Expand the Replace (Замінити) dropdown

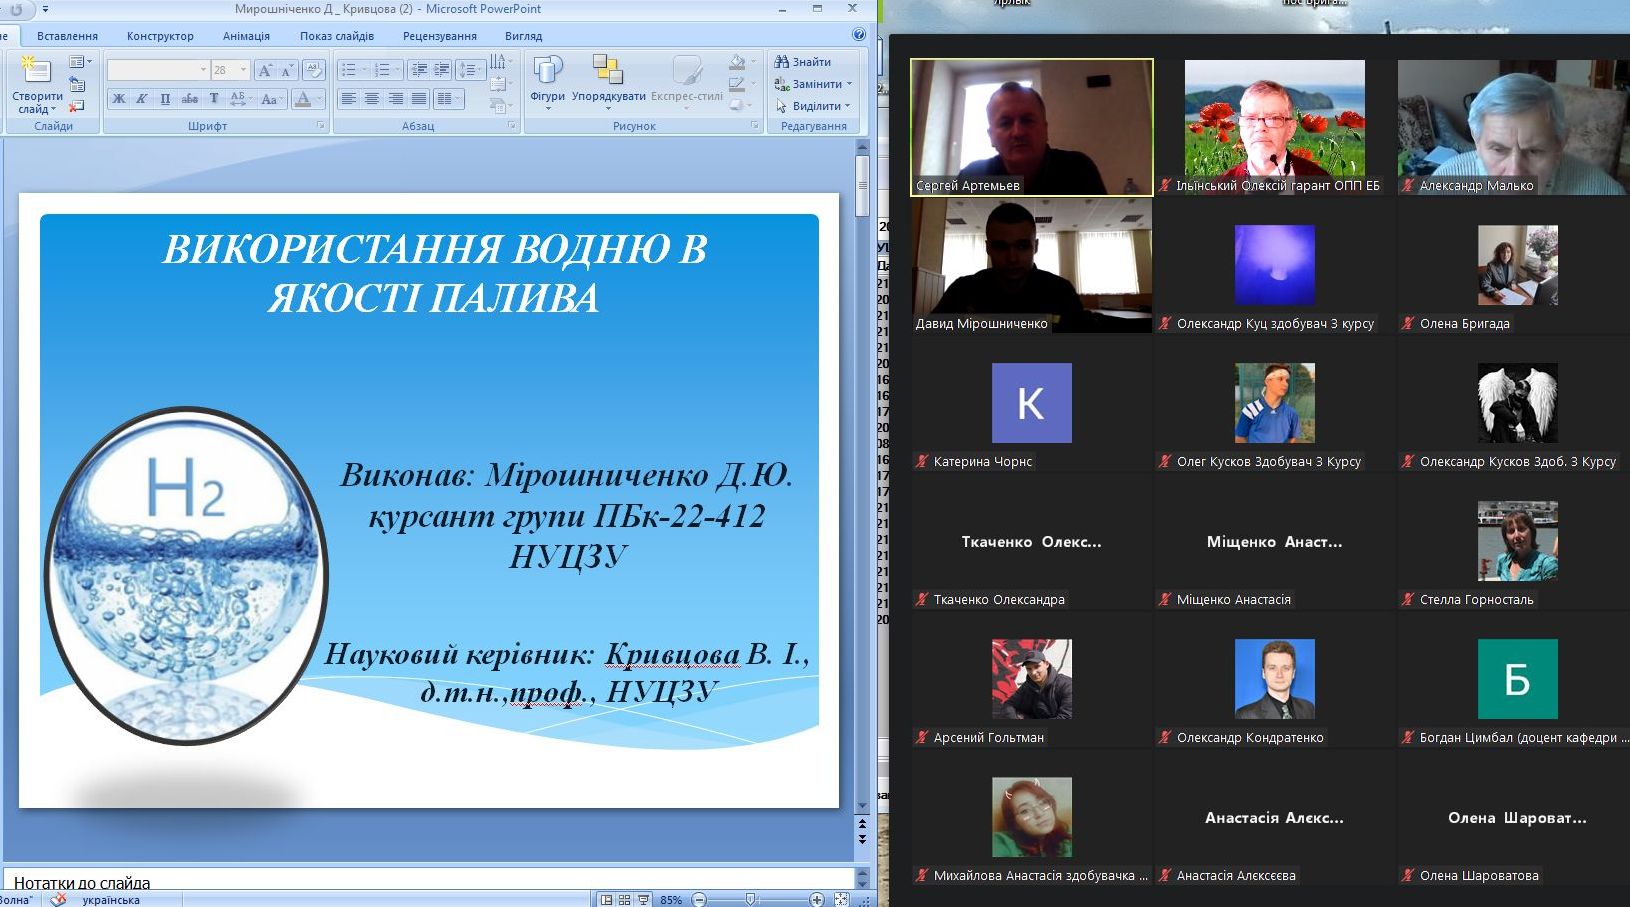click(x=849, y=84)
